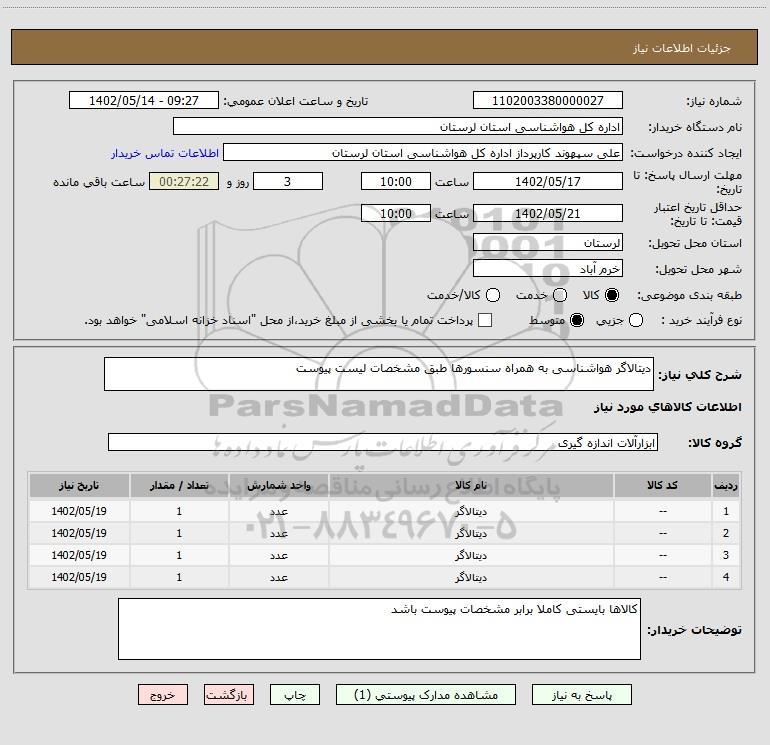Click the بازگشت back button
The height and width of the screenshot is (745, 770).
[229, 695]
